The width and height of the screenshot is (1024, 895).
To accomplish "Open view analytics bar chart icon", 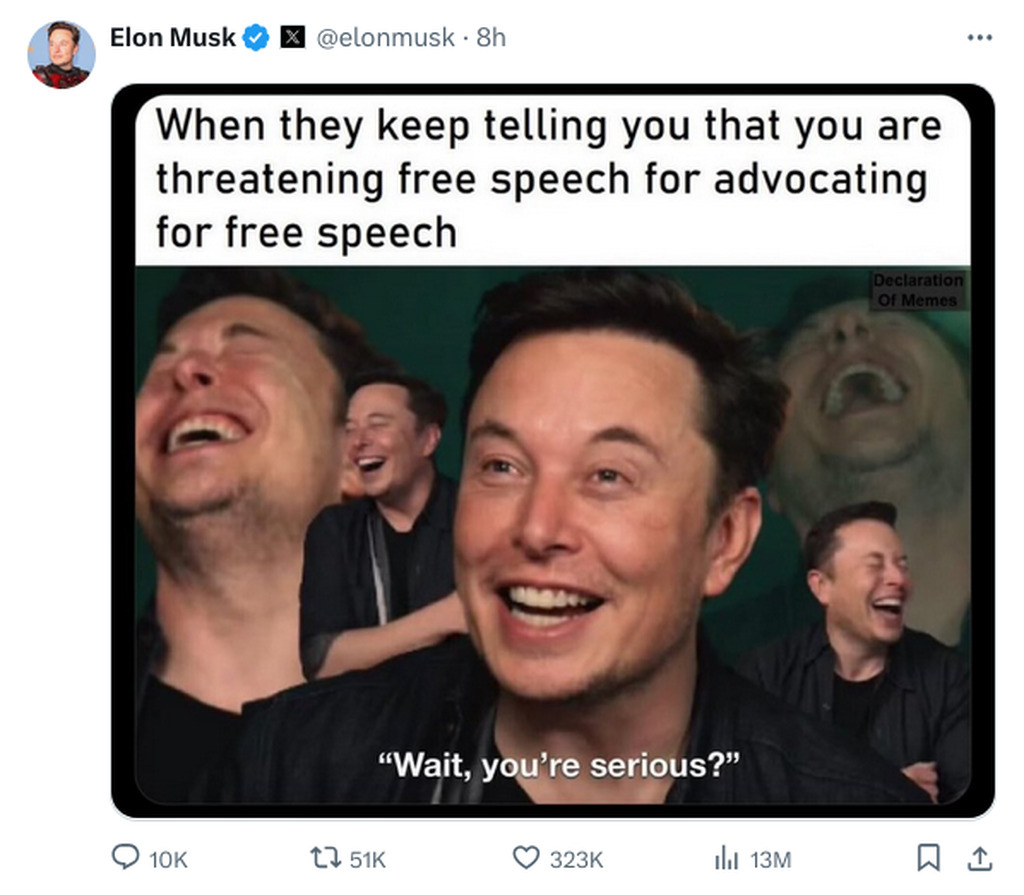I will pyautogui.click(x=726, y=858).
